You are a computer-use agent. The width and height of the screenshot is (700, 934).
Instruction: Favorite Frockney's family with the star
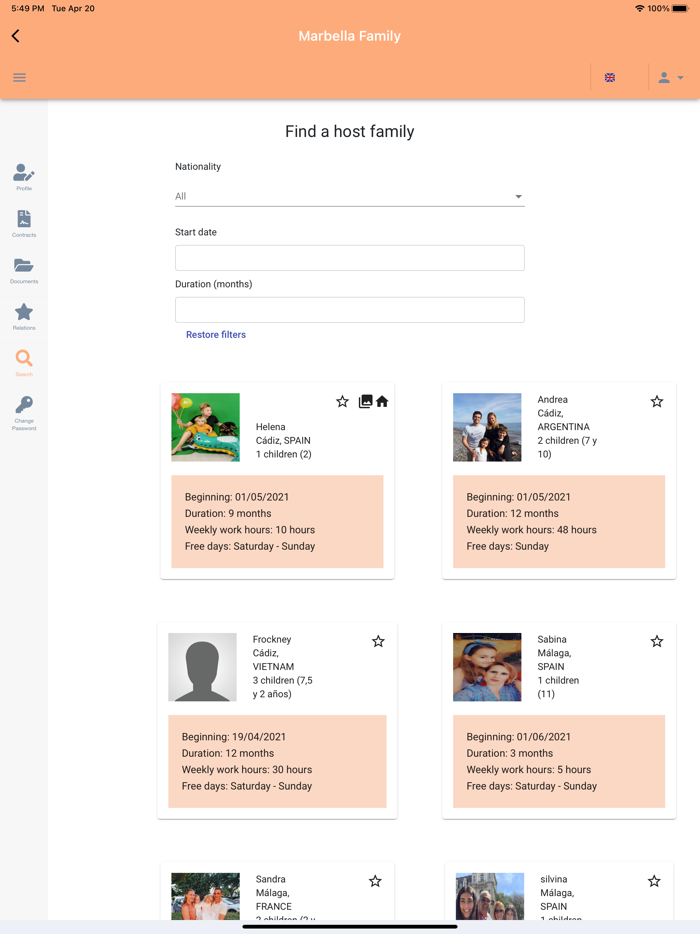pyautogui.click(x=378, y=642)
